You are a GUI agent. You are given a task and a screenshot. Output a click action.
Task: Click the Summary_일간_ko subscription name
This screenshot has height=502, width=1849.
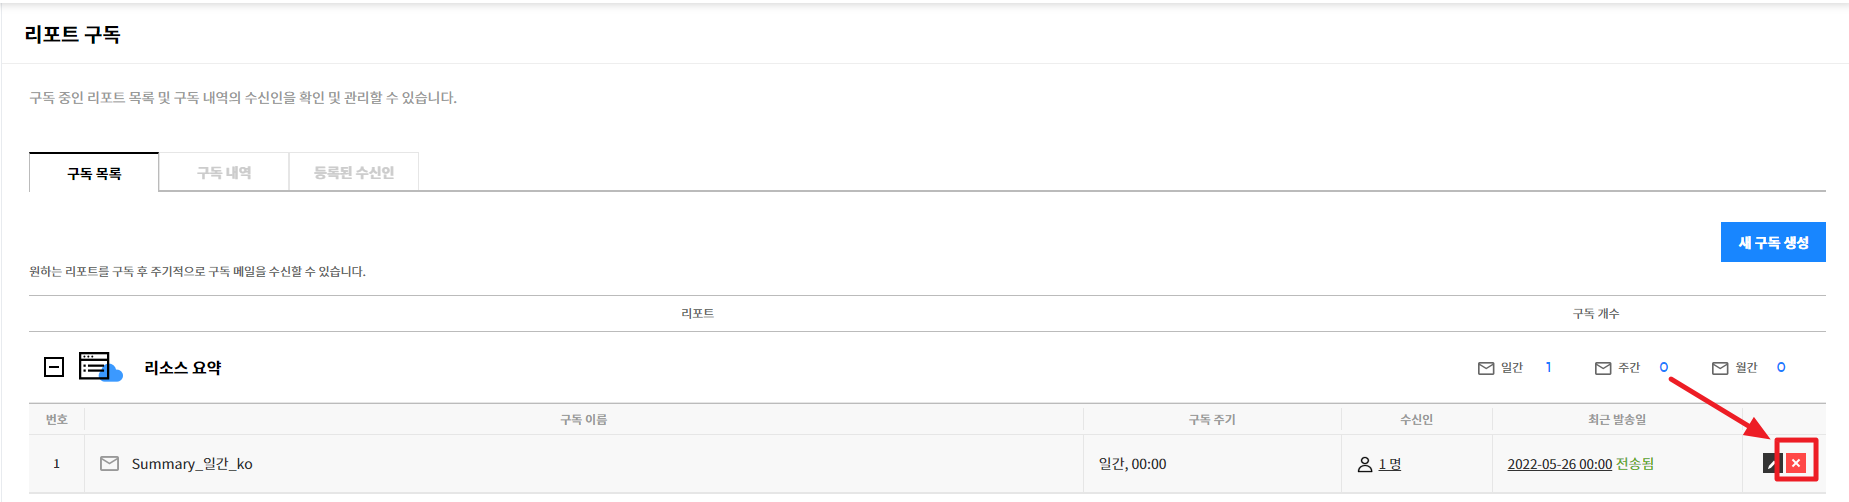192,464
